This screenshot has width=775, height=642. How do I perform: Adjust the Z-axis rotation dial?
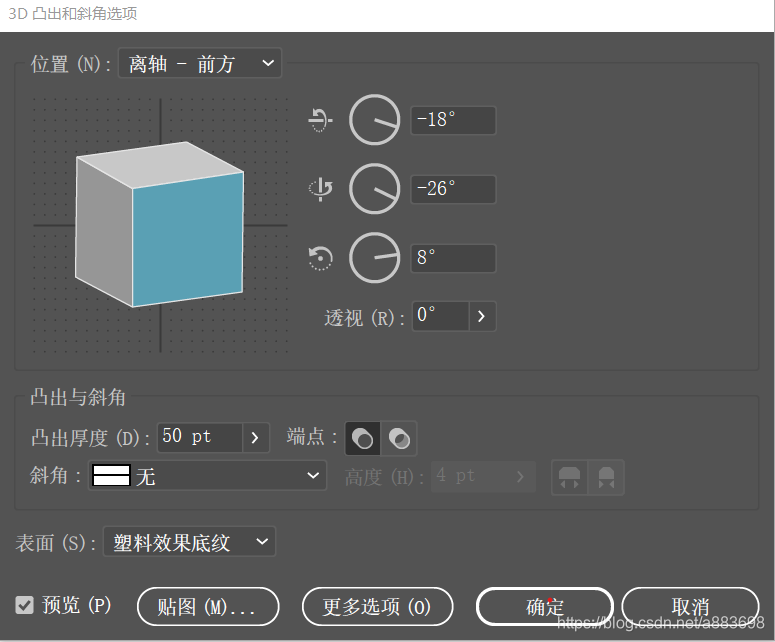click(375, 257)
